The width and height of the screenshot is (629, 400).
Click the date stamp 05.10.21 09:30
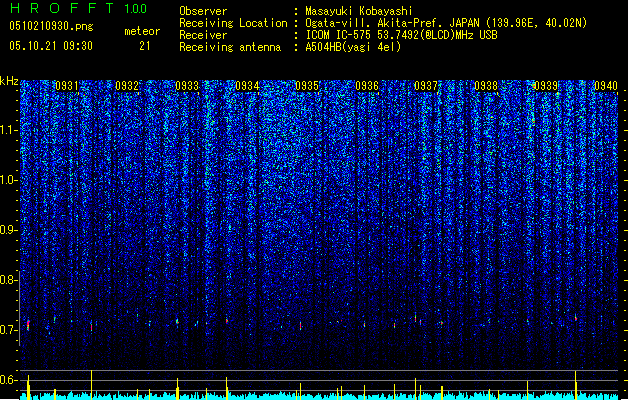pyautogui.click(x=51, y=46)
